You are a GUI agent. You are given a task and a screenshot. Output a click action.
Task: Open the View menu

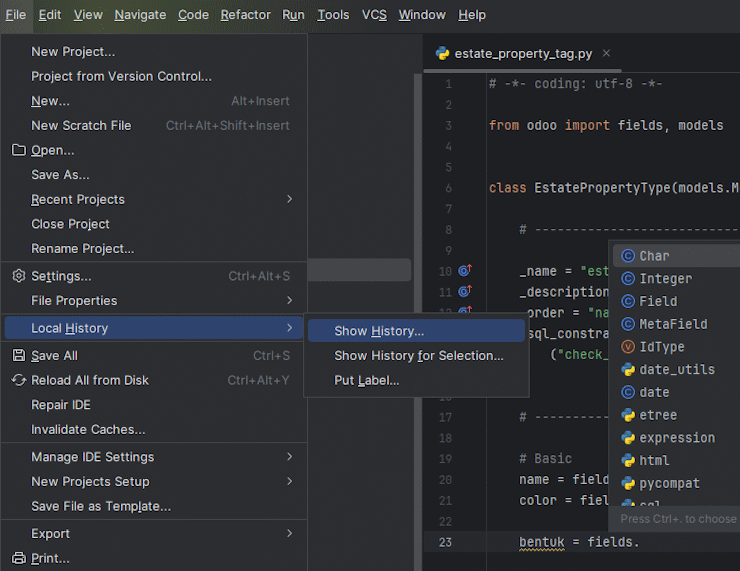[88, 15]
